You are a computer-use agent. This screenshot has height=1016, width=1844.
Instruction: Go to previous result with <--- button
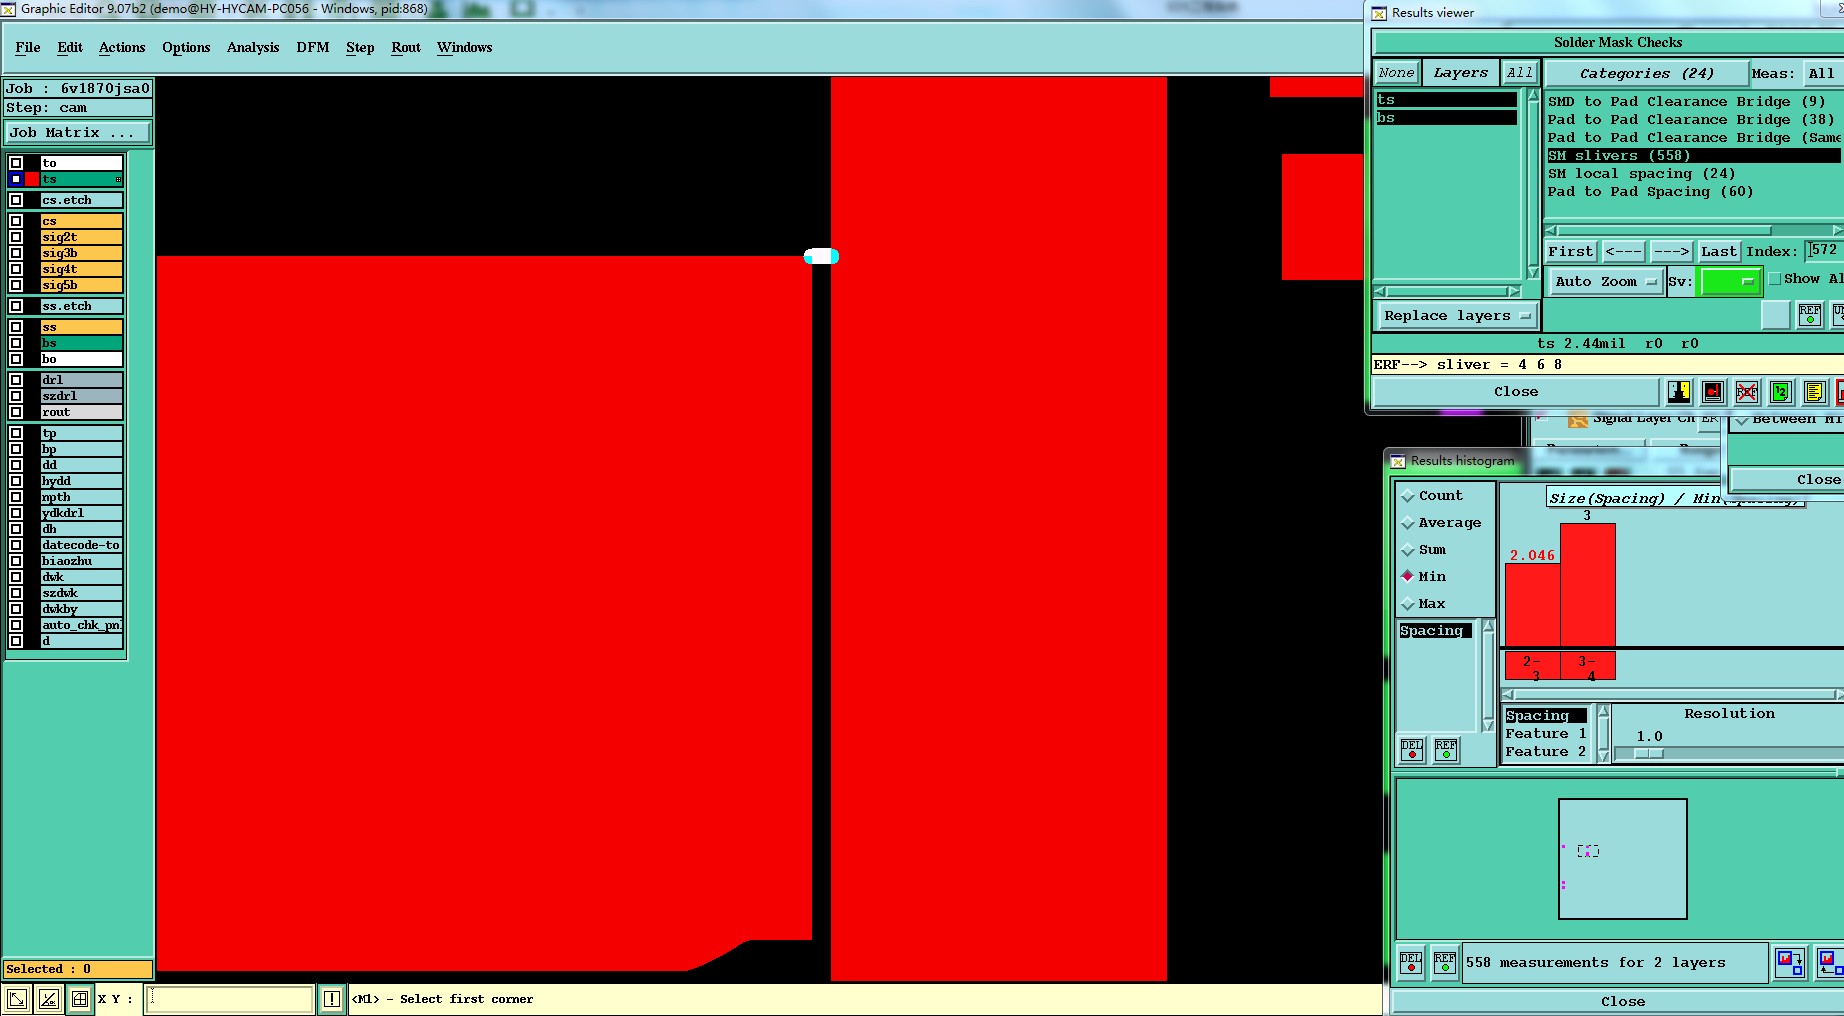pyautogui.click(x=1623, y=251)
